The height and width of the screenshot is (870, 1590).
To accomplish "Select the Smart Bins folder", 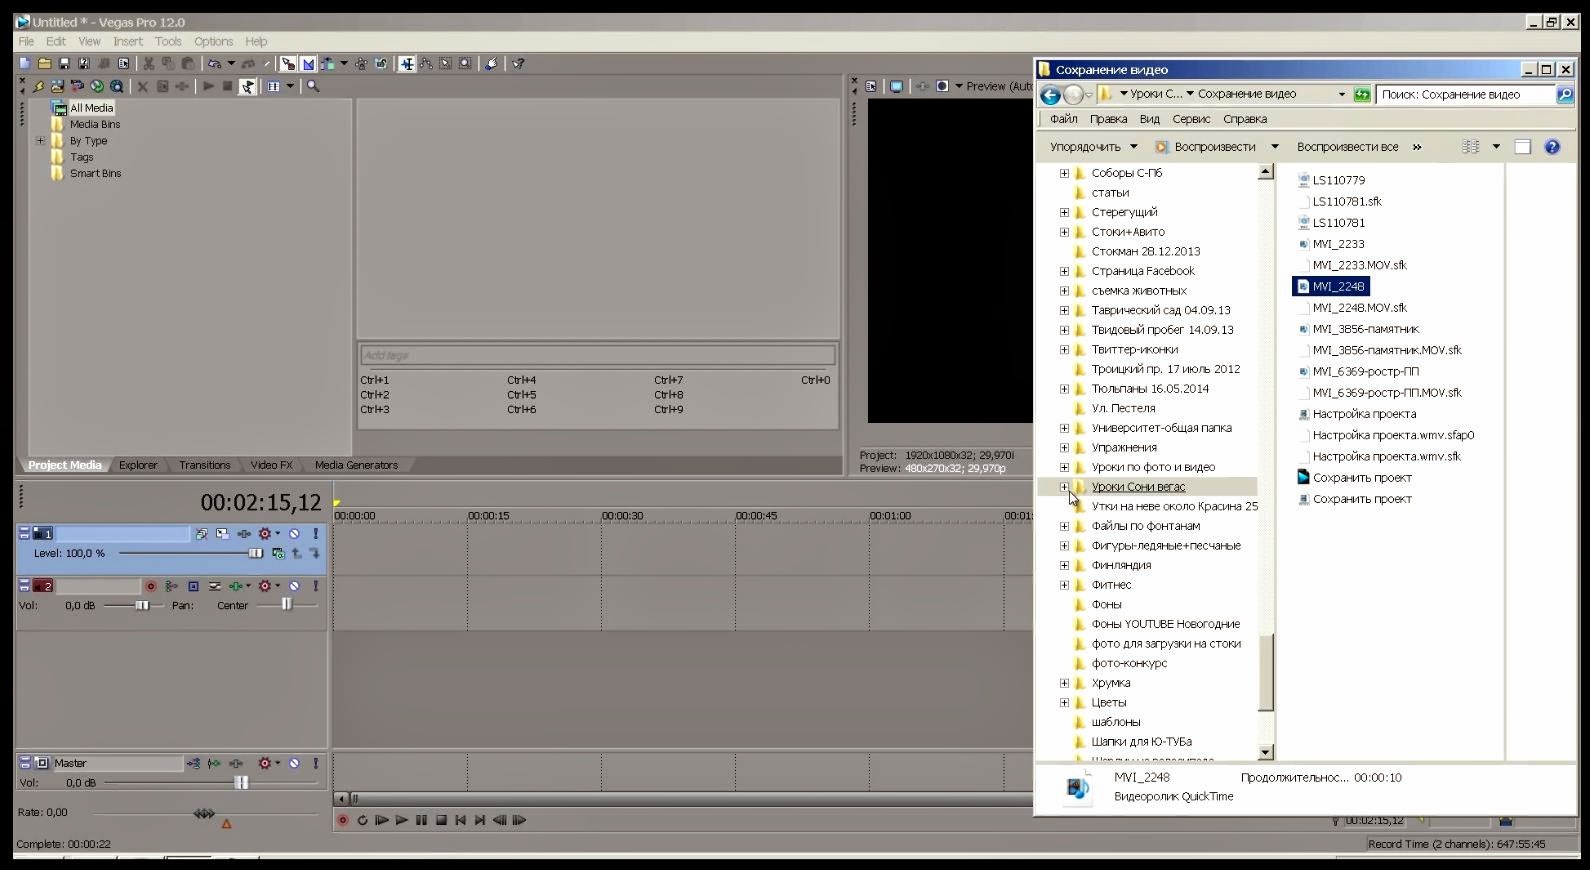I will [x=95, y=174].
